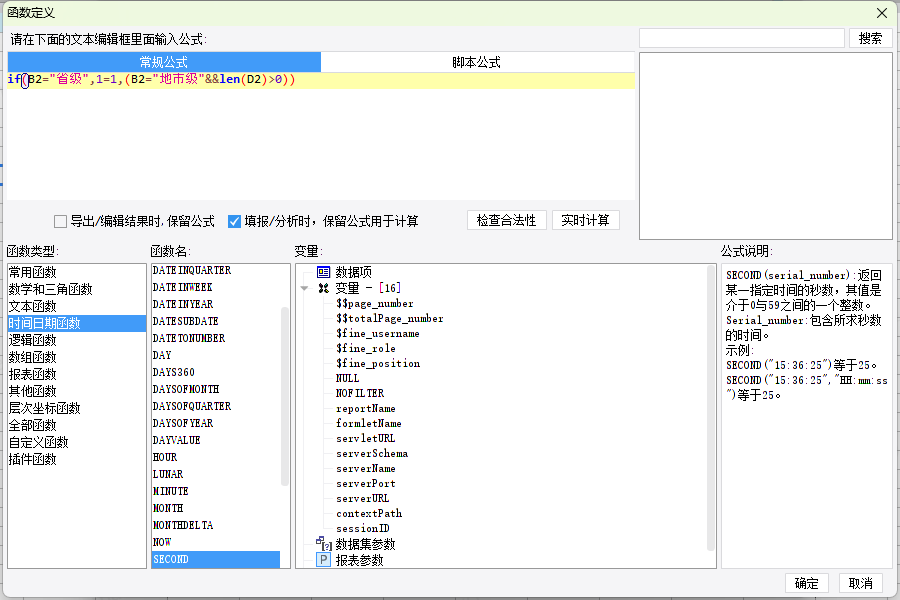Close the 函数定义 dialog
Image resolution: width=900 pixels, height=600 pixels.
[x=882, y=13]
